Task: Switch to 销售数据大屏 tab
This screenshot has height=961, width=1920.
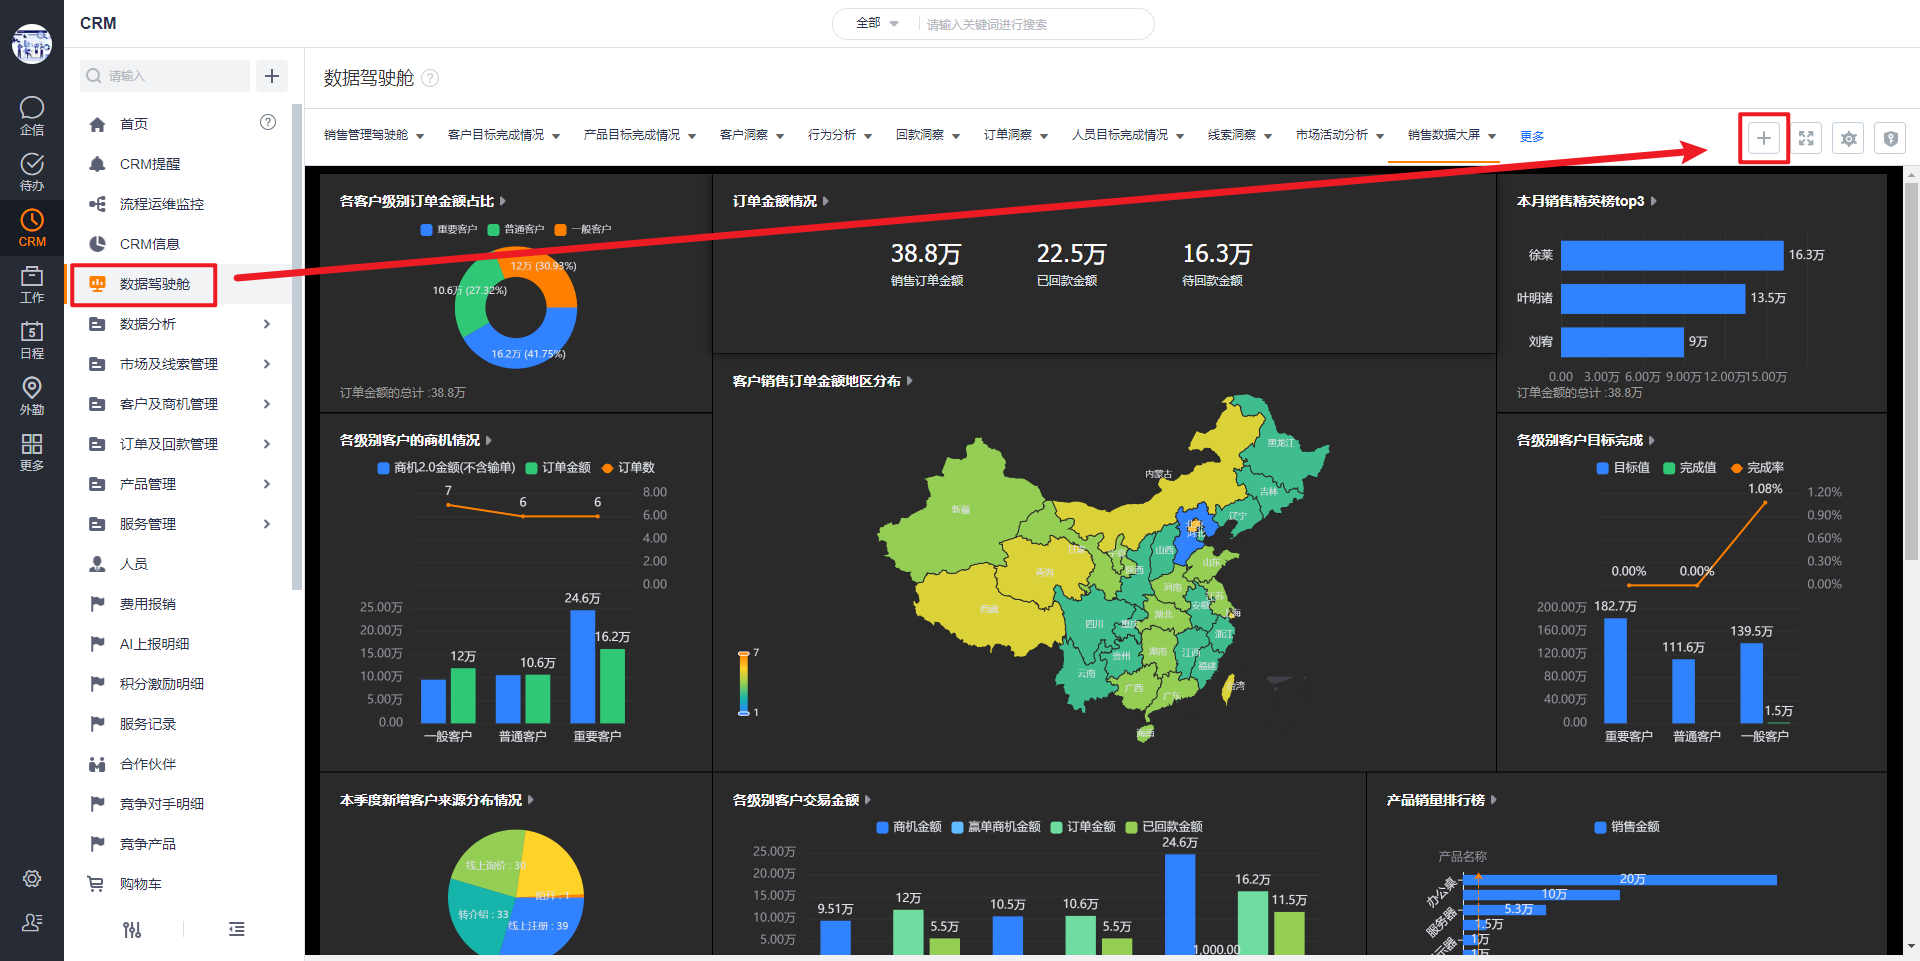Action: (1444, 135)
